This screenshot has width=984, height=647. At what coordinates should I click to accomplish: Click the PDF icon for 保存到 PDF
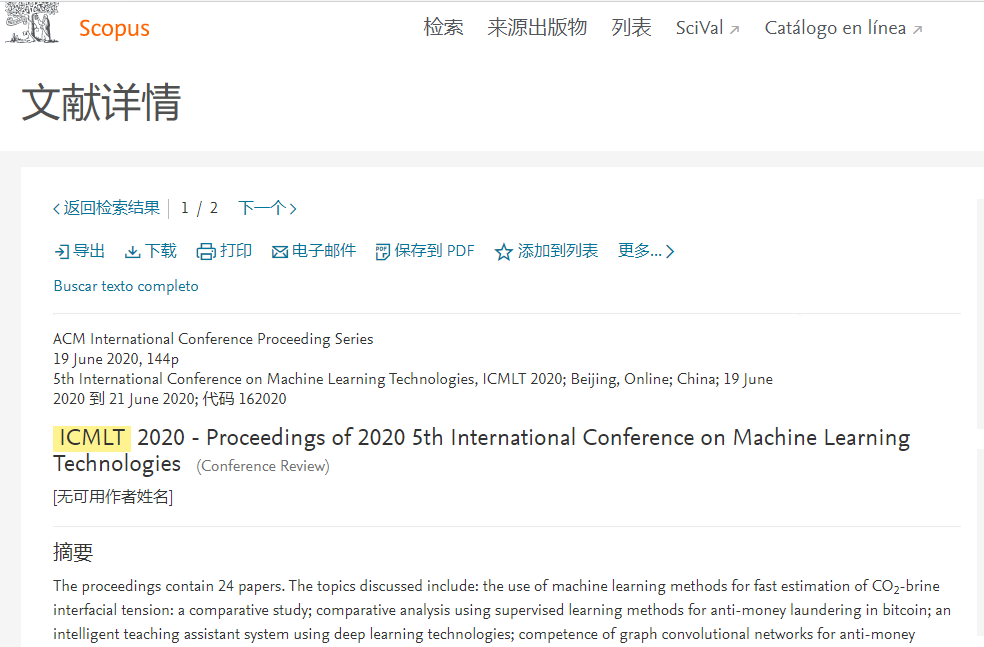(x=382, y=252)
